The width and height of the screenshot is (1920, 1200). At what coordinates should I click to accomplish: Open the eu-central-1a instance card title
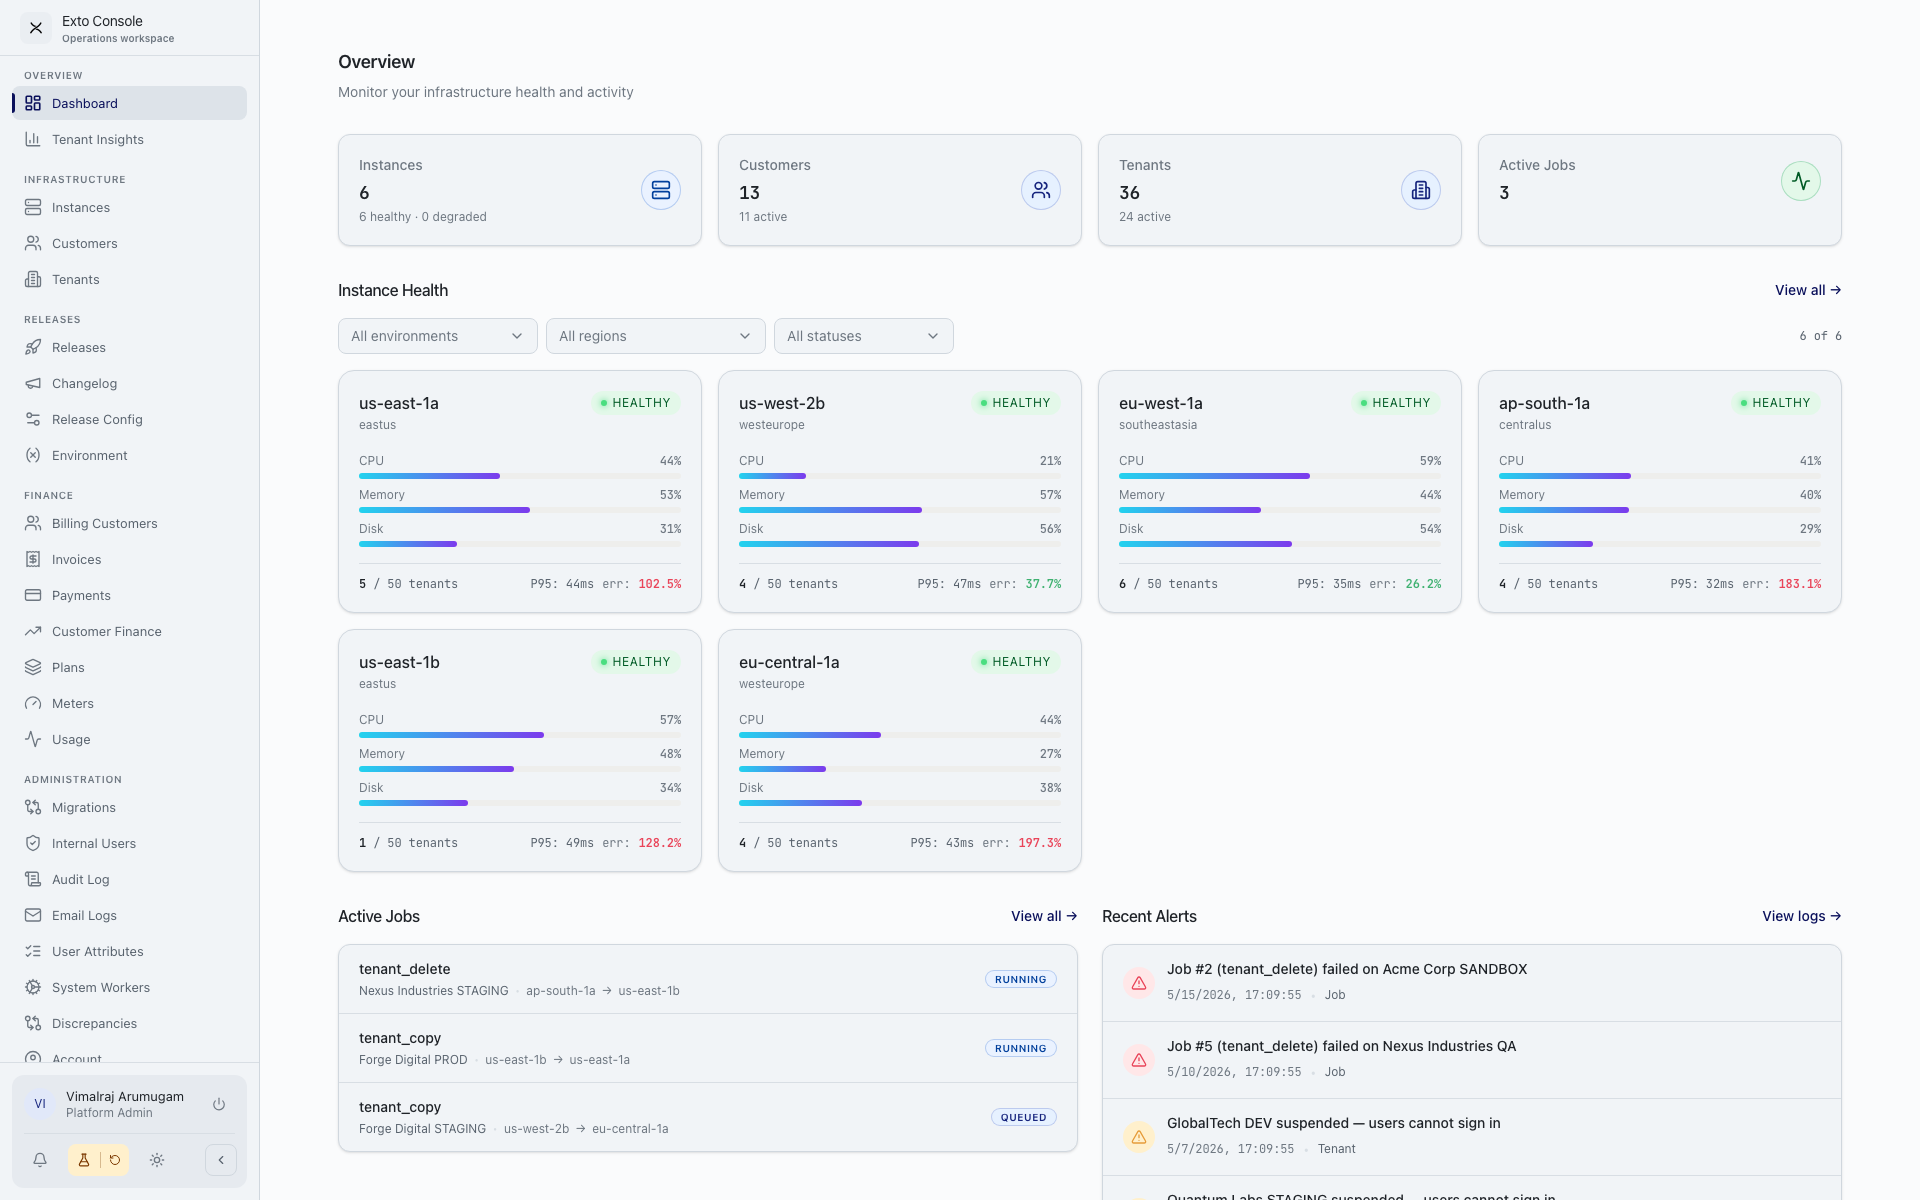click(789, 662)
